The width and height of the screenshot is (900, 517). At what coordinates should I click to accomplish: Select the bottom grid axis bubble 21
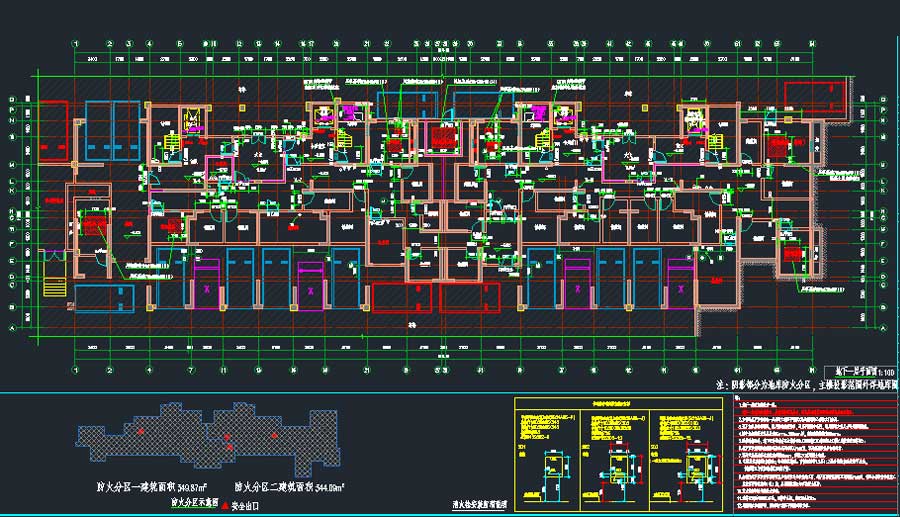point(366,371)
